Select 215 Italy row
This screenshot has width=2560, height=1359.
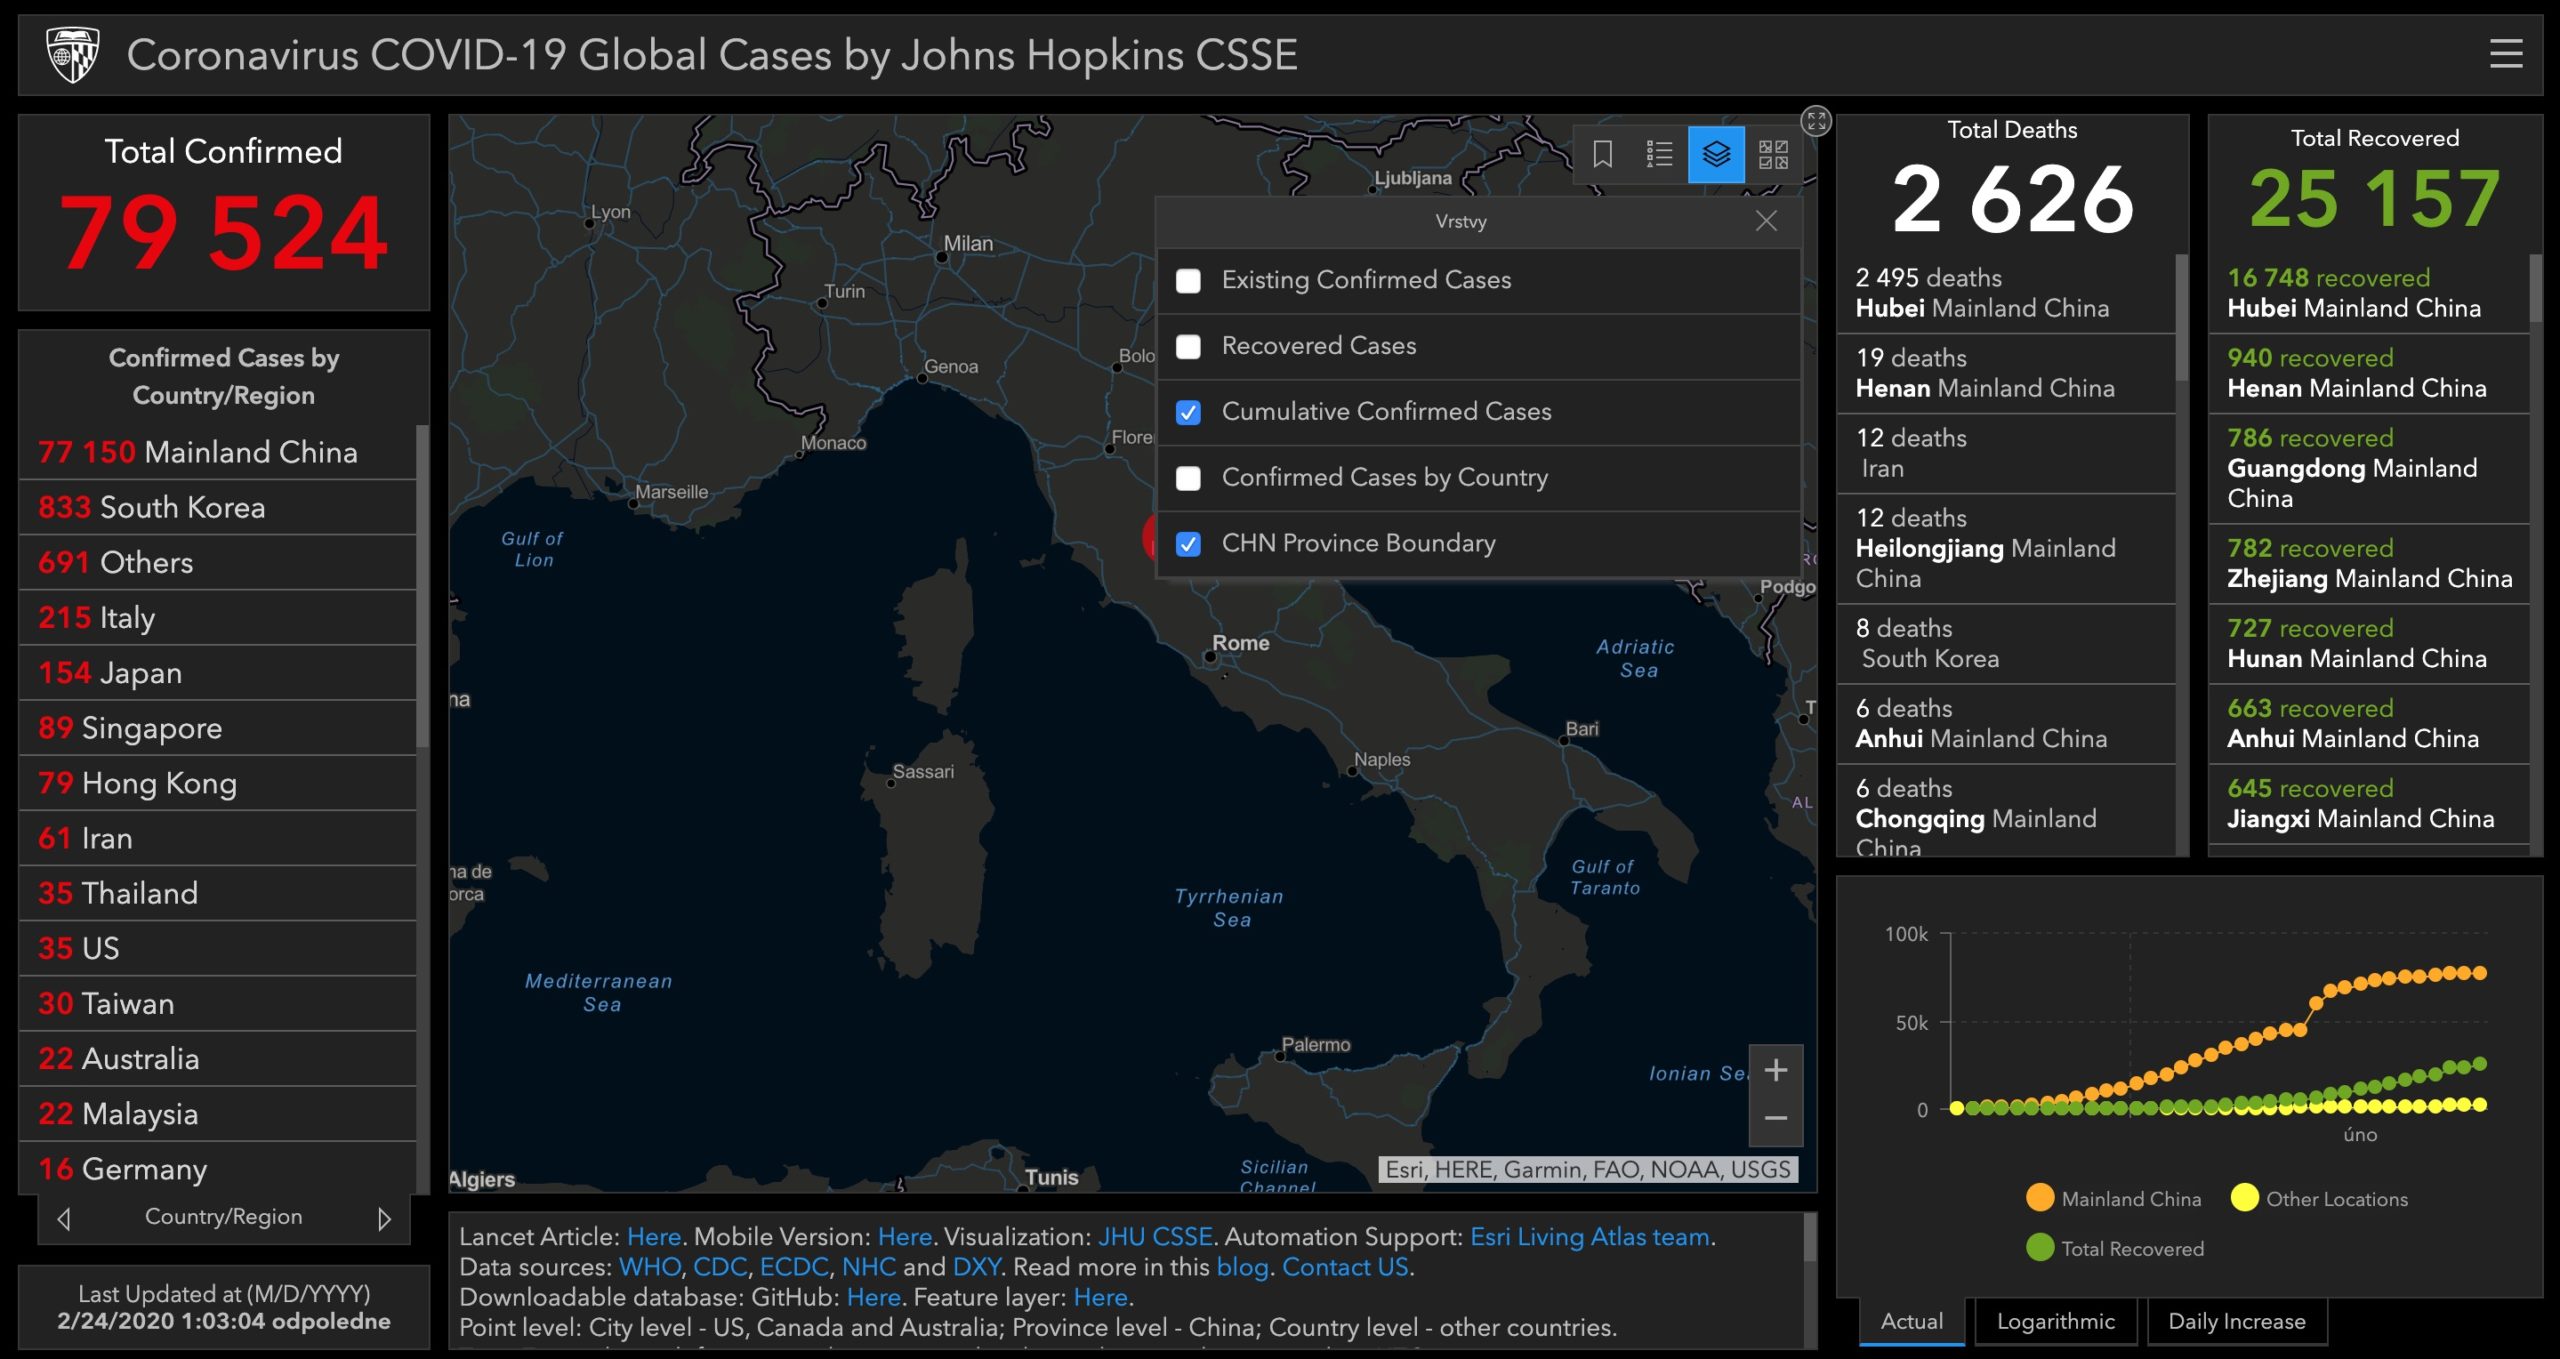[217, 617]
